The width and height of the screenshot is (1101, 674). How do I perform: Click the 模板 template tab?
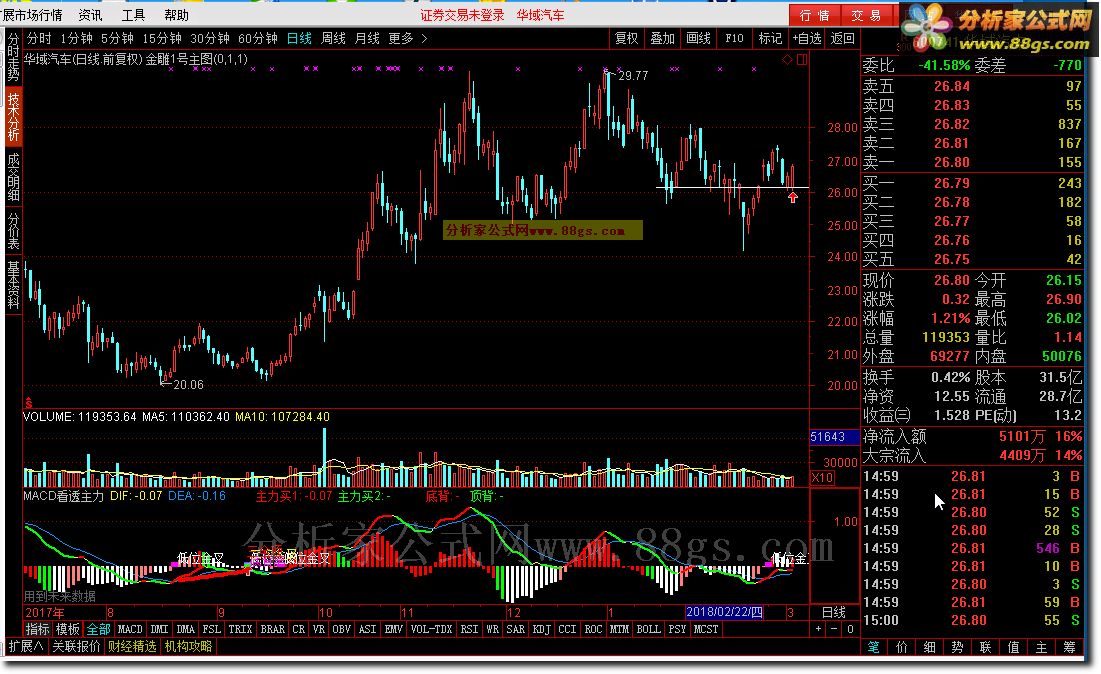click(x=68, y=629)
